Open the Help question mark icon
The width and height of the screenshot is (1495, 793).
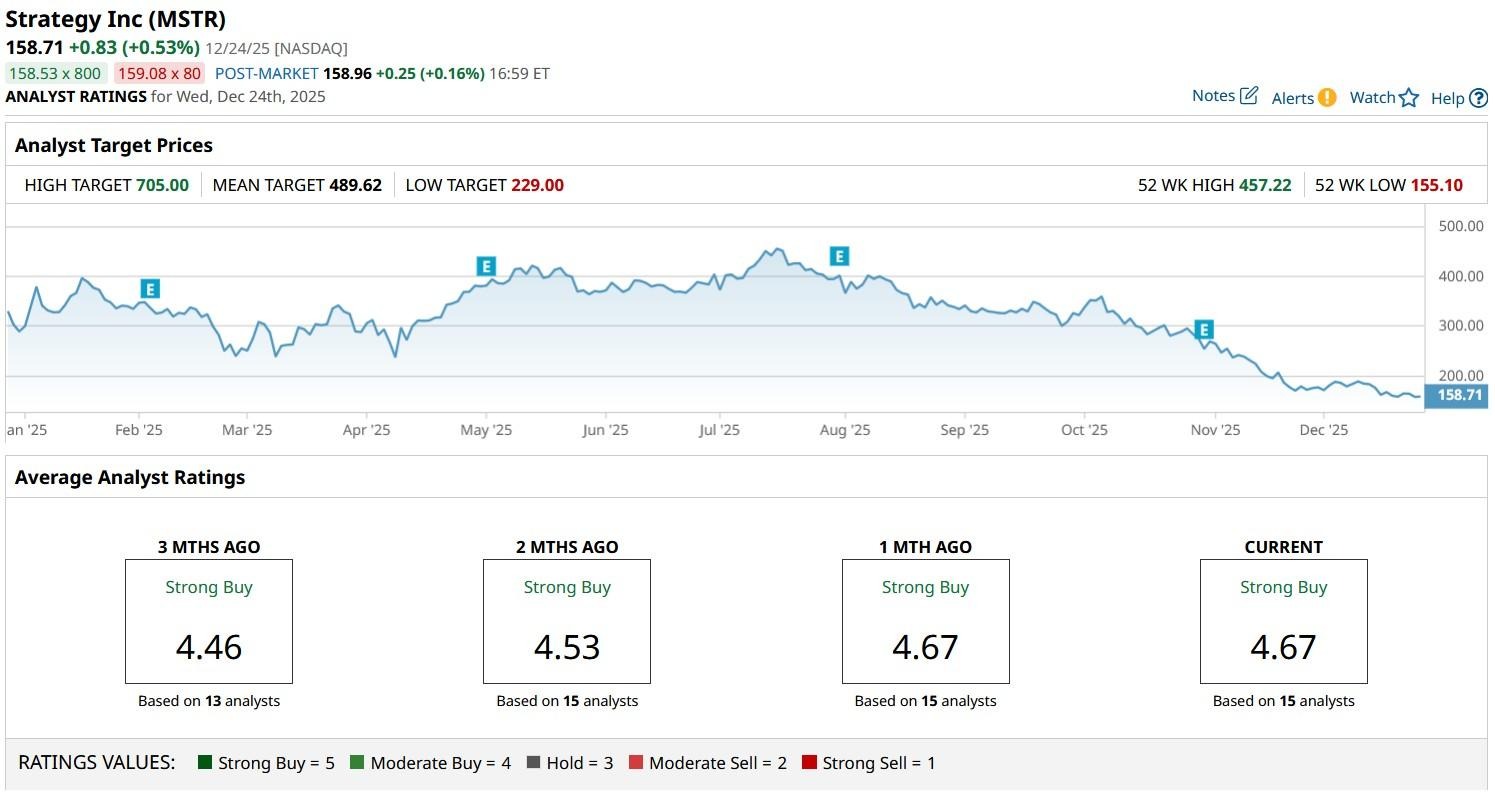click(1478, 98)
